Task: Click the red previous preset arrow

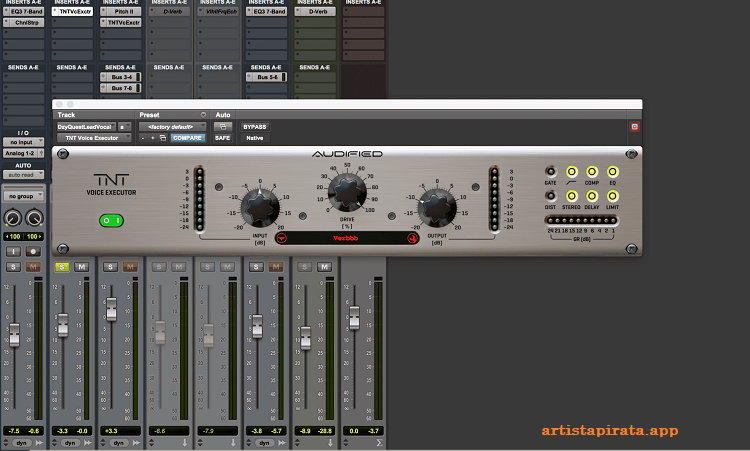Action: click(x=281, y=238)
